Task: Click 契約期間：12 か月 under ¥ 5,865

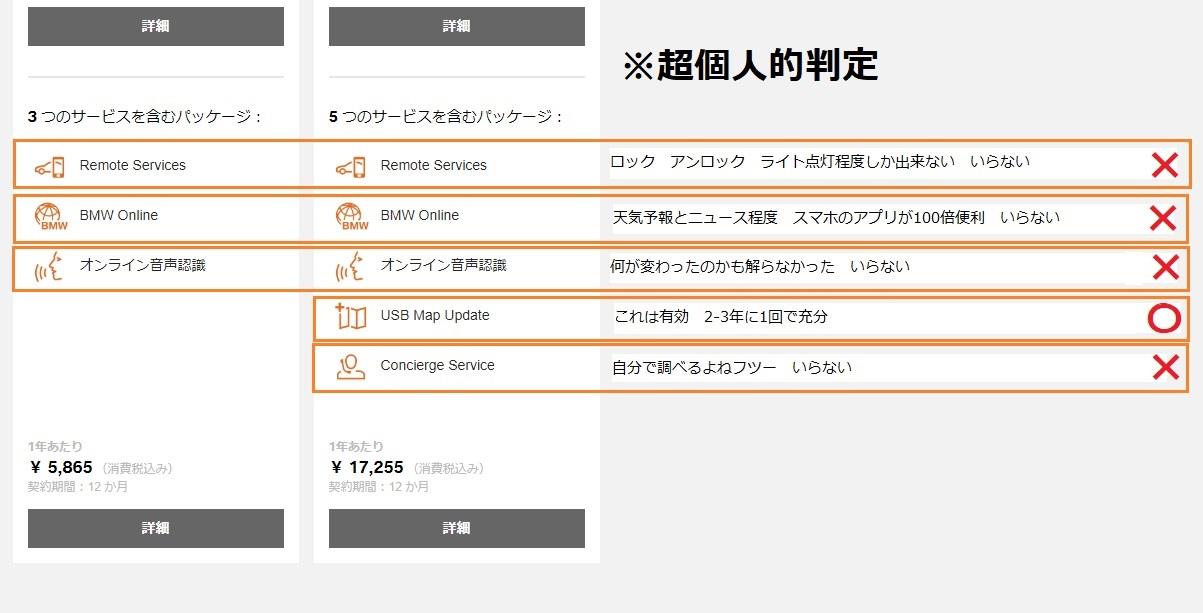Action: [78, 487]
